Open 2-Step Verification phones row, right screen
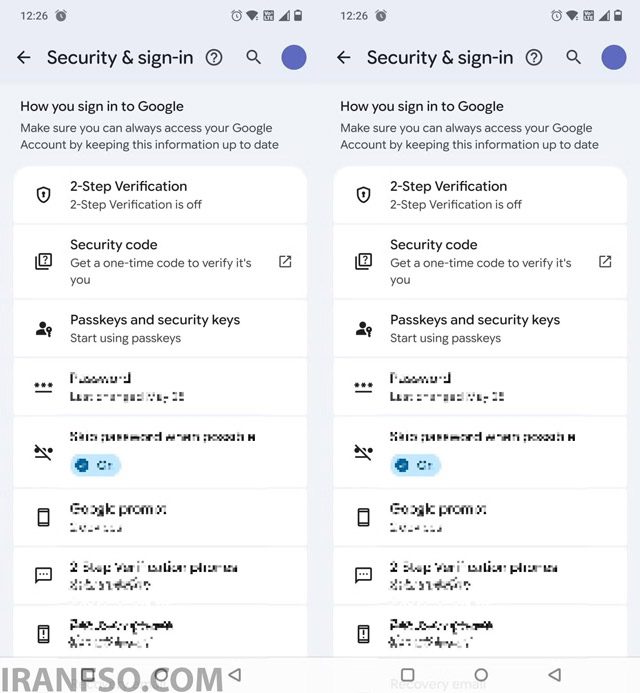This screenshot has height=693, width=640. click(x=480, y=575)
